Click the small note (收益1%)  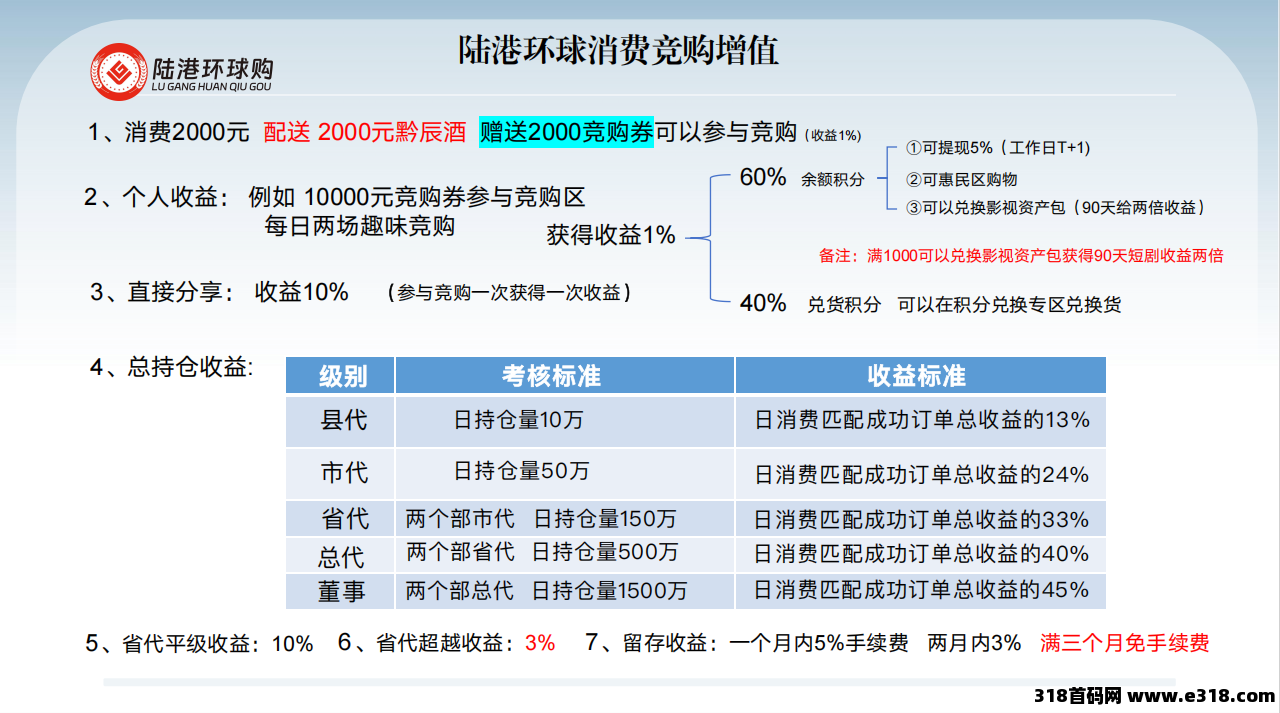click(x=832, y=135)
